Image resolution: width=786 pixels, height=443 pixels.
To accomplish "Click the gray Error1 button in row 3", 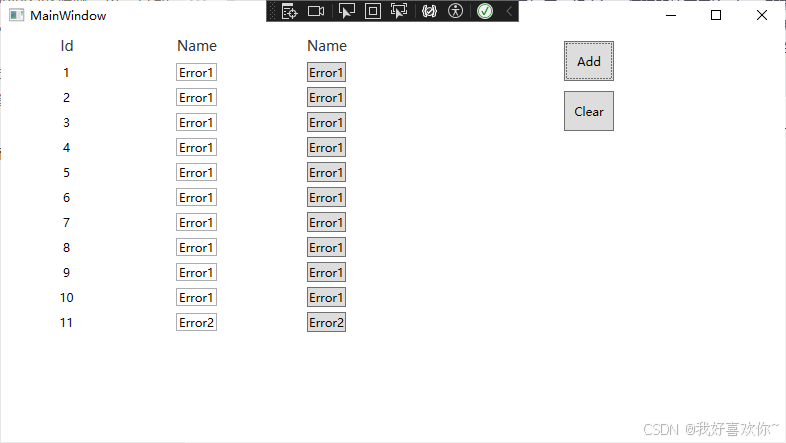I will (x=326, y=123).
